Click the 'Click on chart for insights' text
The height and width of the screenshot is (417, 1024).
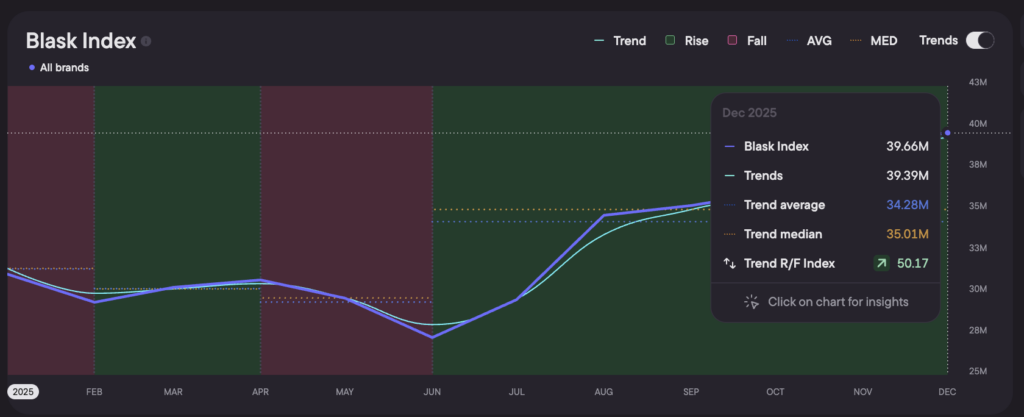838,302
